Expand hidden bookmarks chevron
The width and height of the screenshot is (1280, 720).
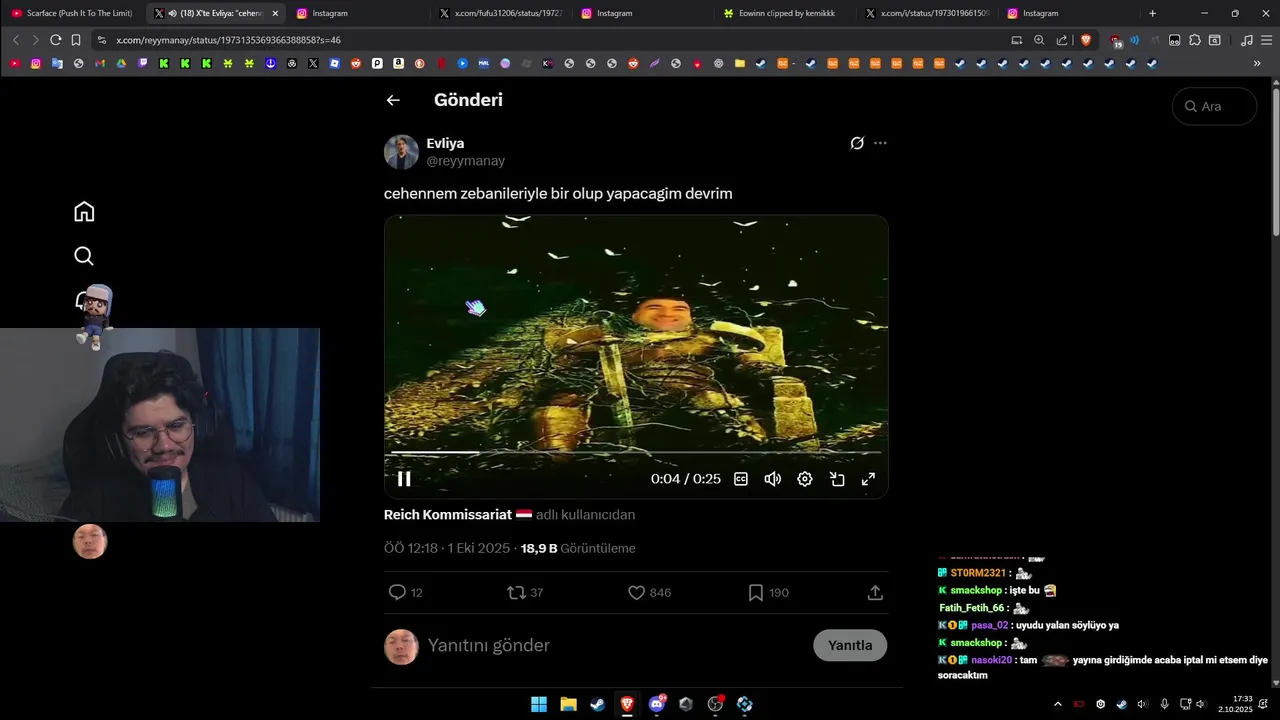pos(1257,63)
